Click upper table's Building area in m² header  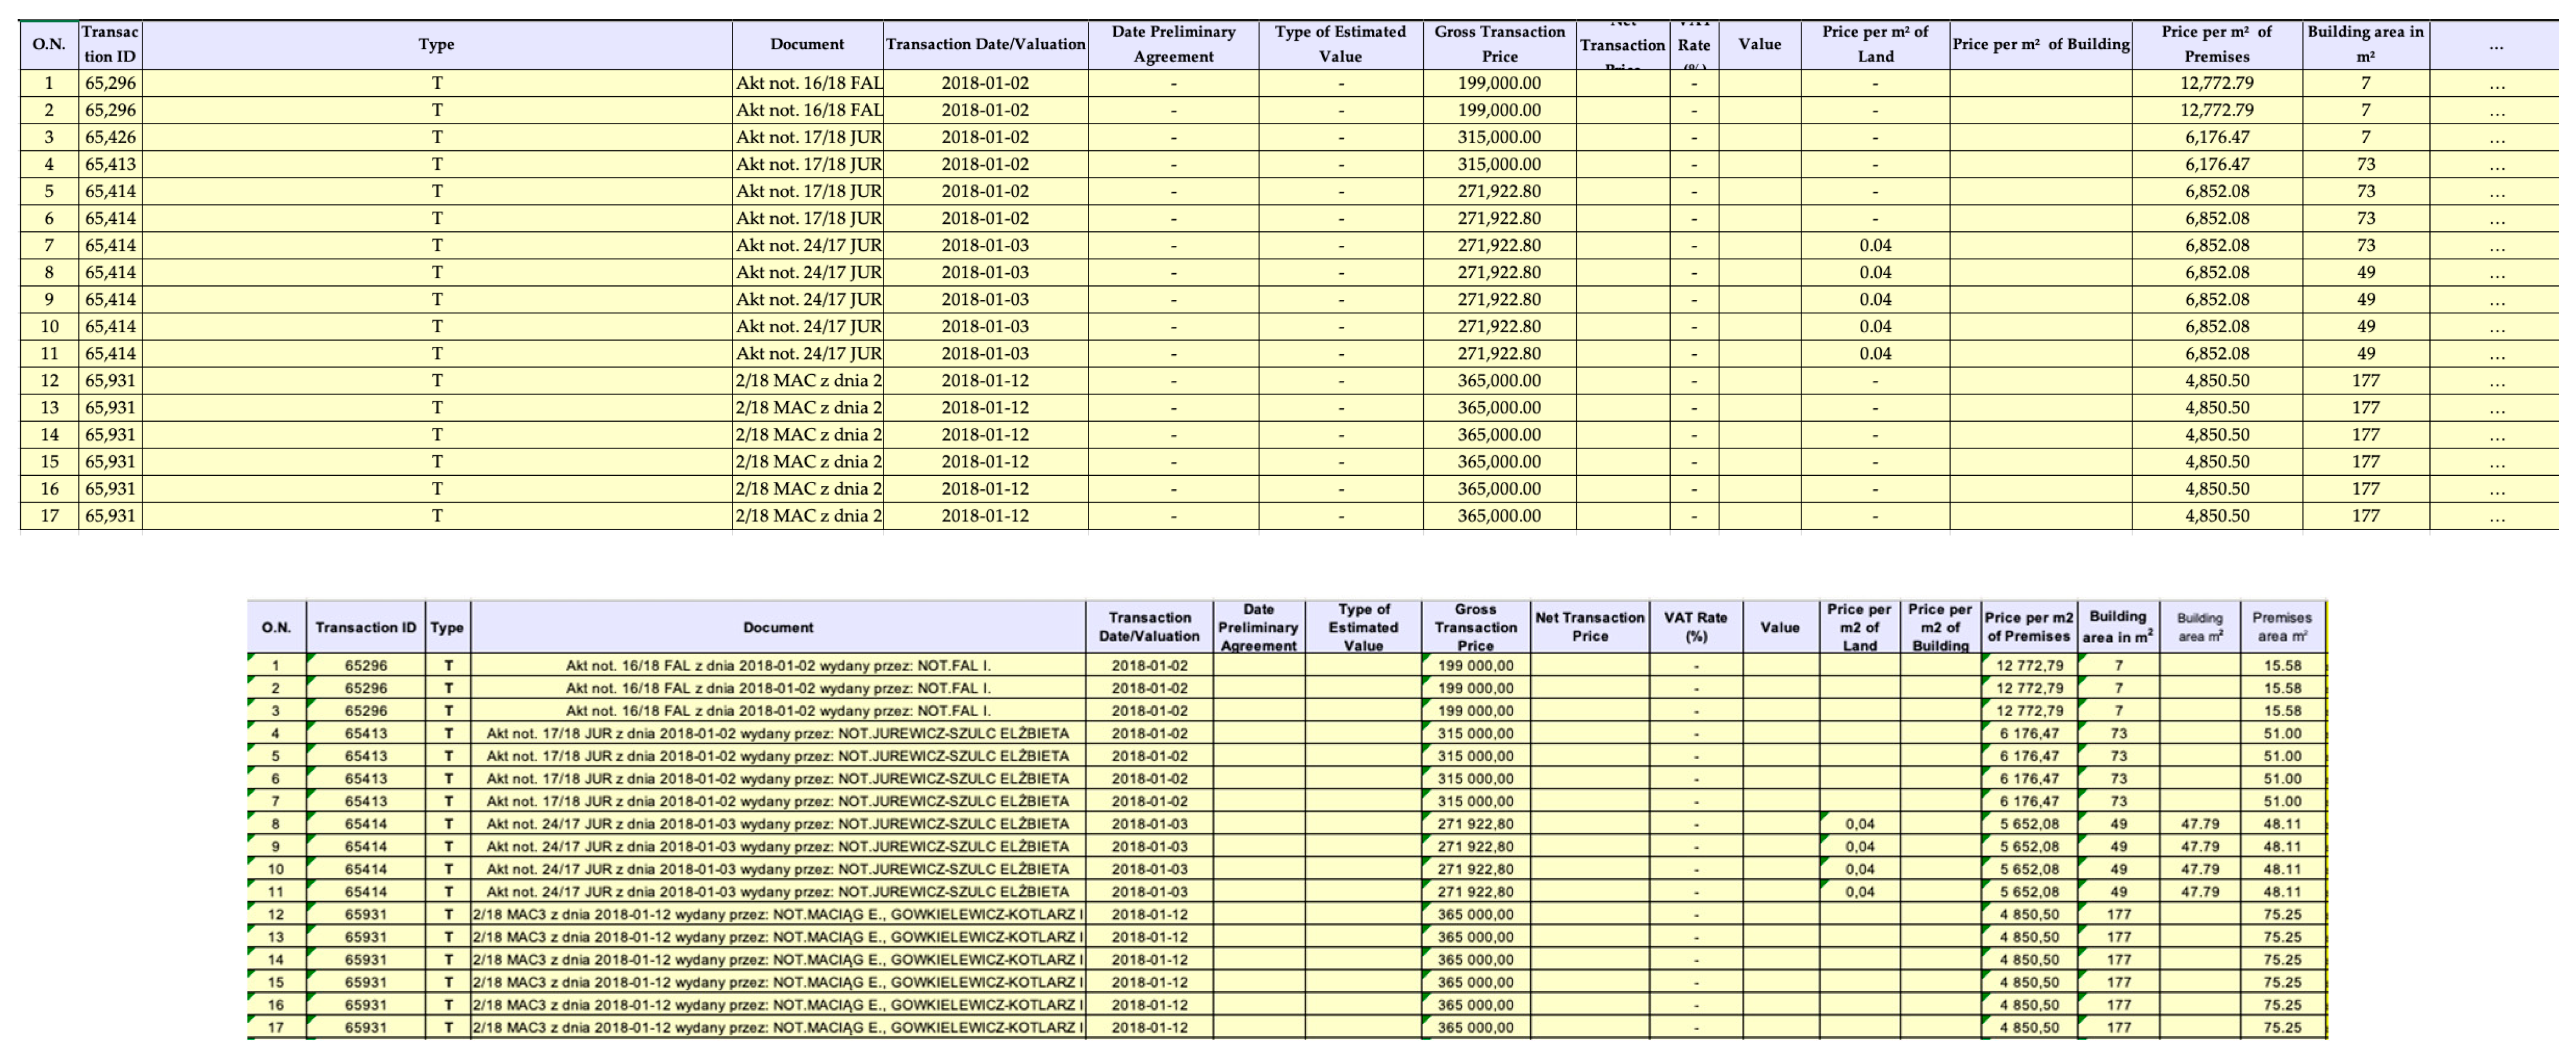pos(2365,45)
